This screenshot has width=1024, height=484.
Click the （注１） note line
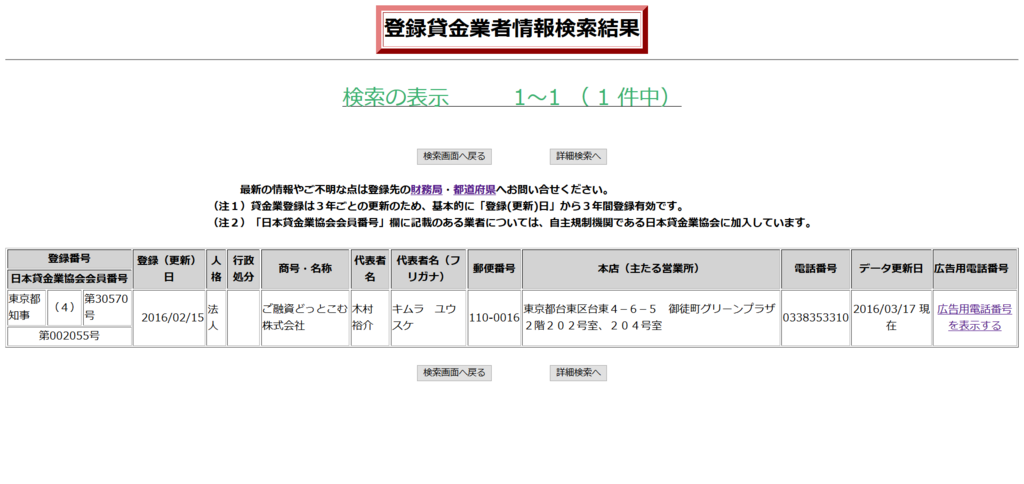click(447, 206)
